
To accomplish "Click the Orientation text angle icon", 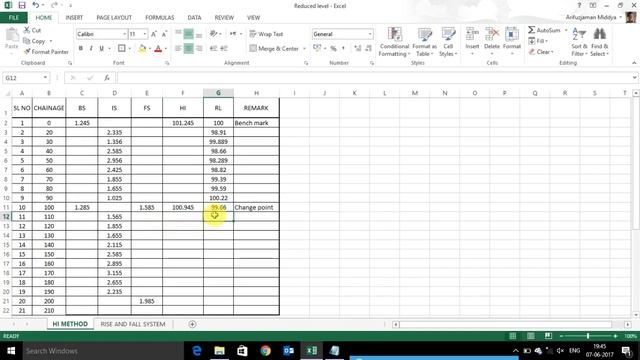I will point(213,34).
